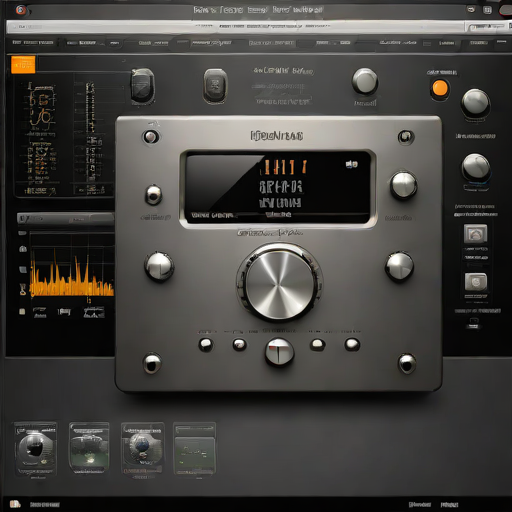
Task: Click the silver knob directly under the orange button's right
Action: 476,103
